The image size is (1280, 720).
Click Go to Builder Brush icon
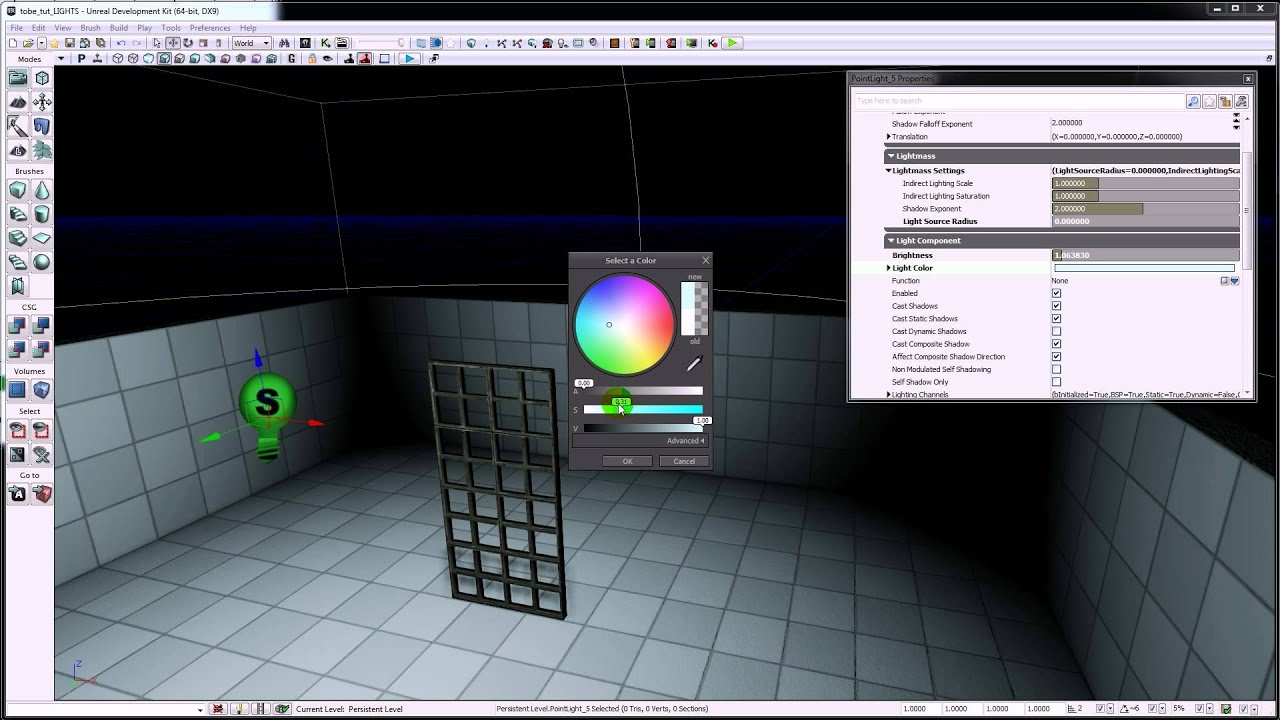coord(42,494)
